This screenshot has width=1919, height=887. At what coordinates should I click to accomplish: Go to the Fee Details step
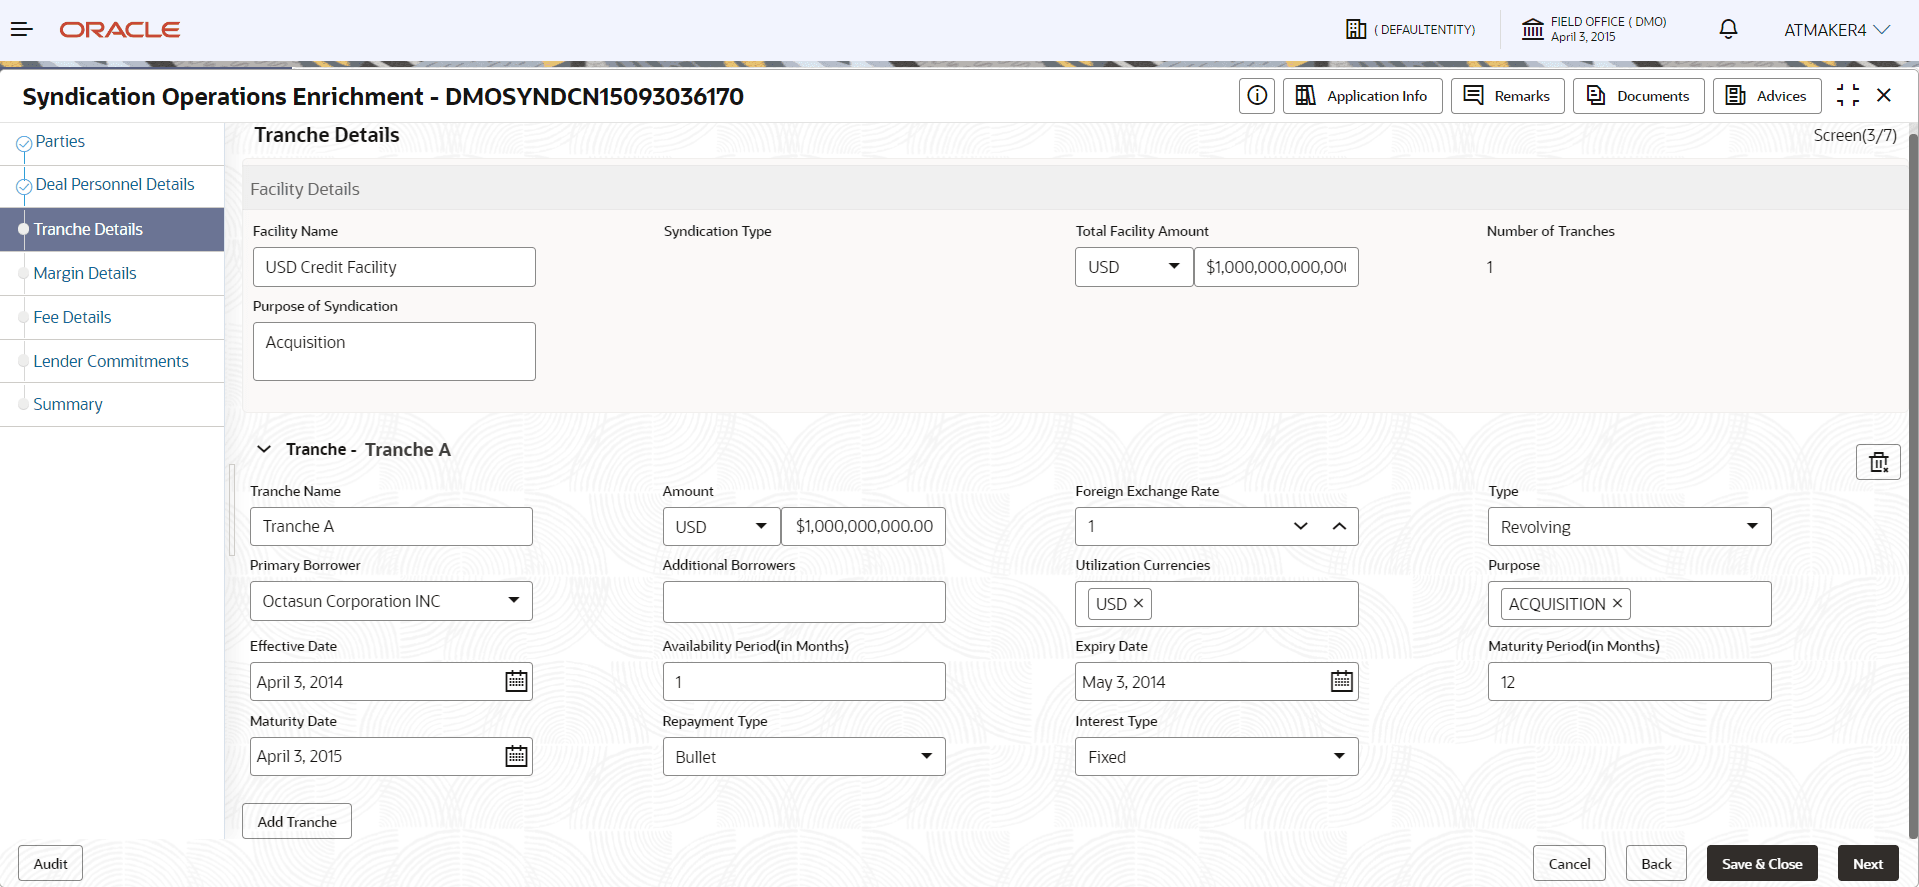coord(72,317)
